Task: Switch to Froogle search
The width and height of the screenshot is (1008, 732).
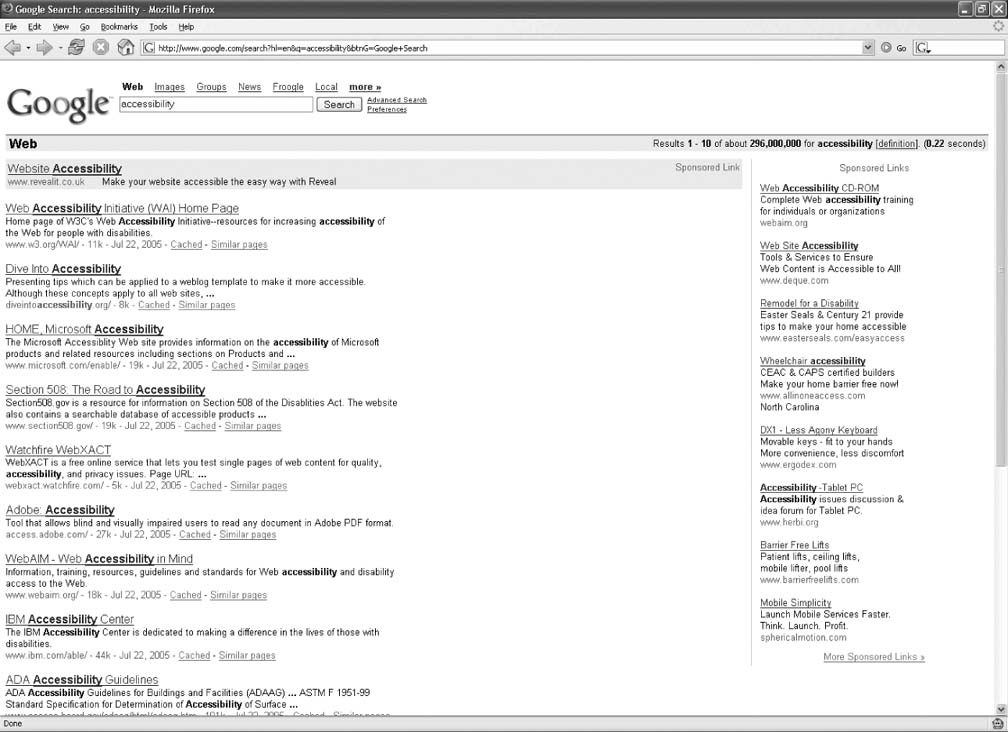Action: coord(288,87)
